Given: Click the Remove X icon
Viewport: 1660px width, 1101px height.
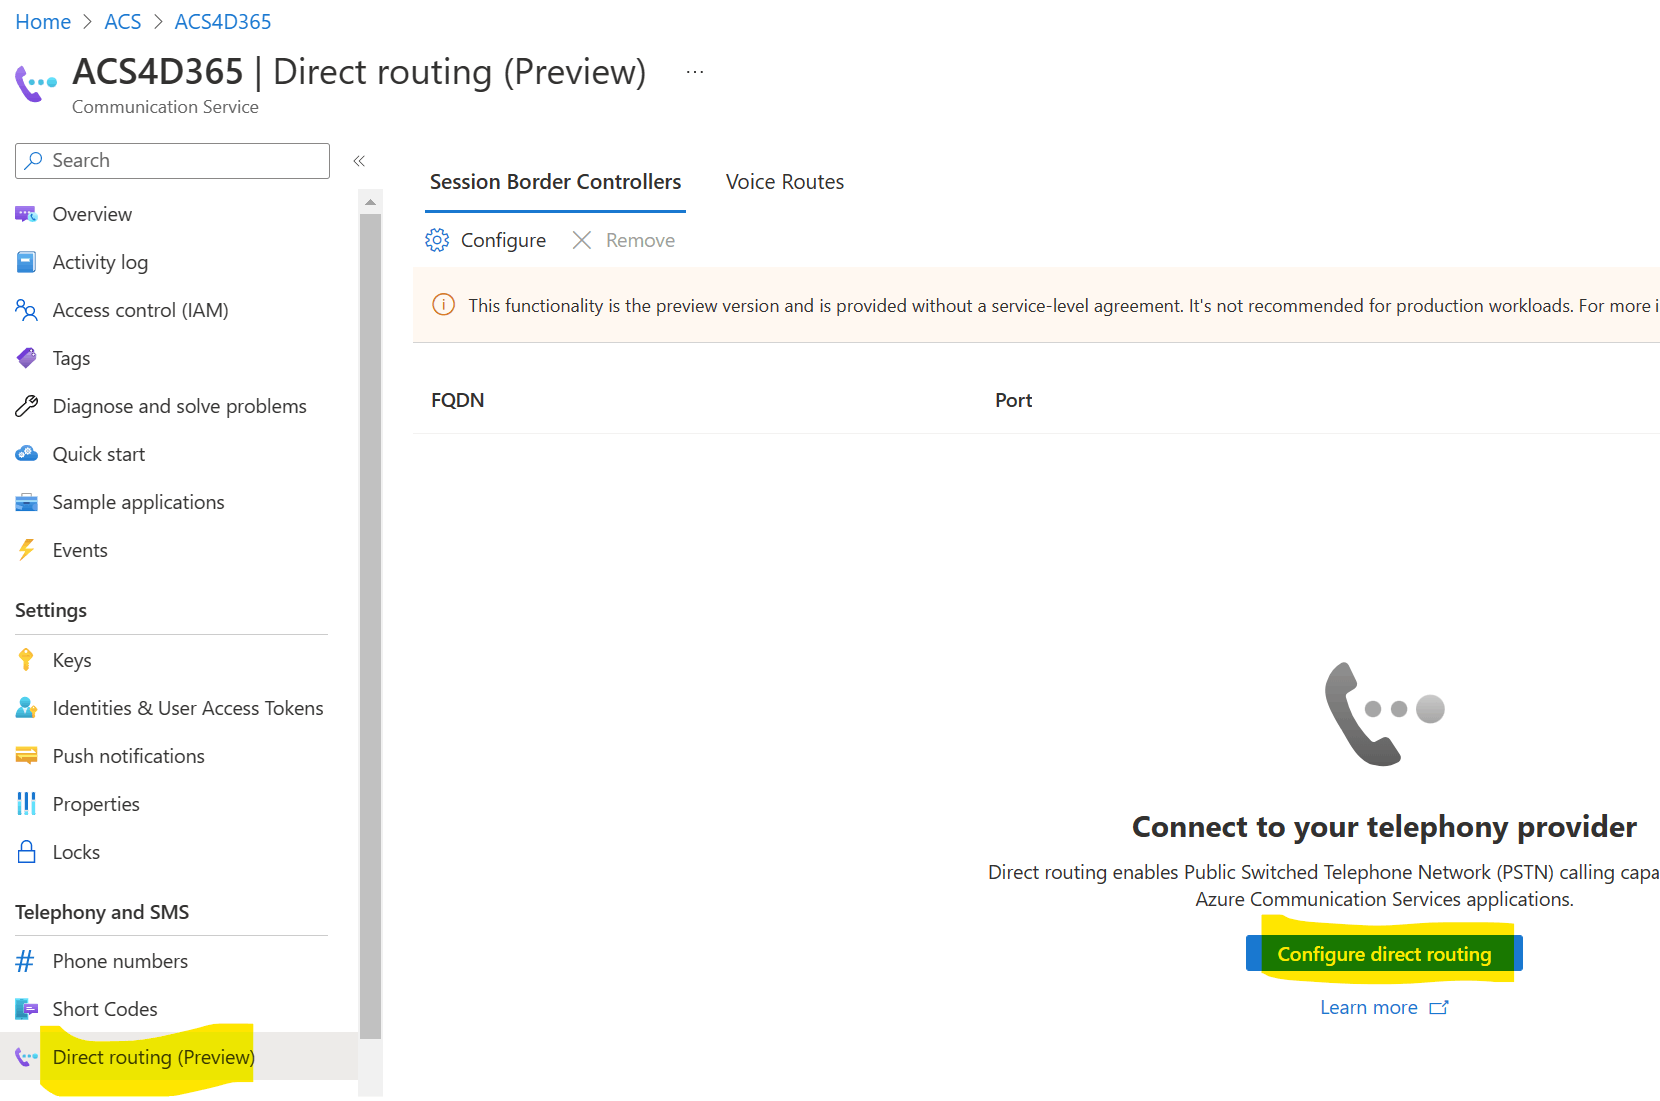Looking at the screenshot, I should click(582, 240).
